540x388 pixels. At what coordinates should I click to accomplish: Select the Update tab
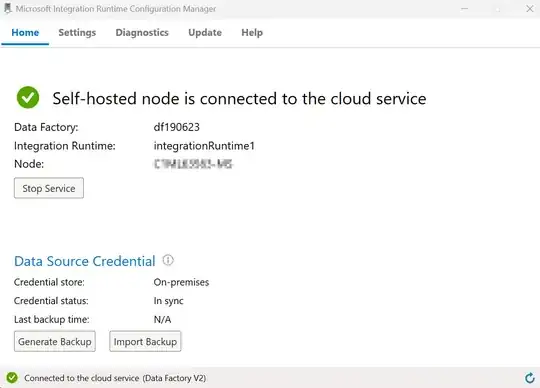coord(205,32)
